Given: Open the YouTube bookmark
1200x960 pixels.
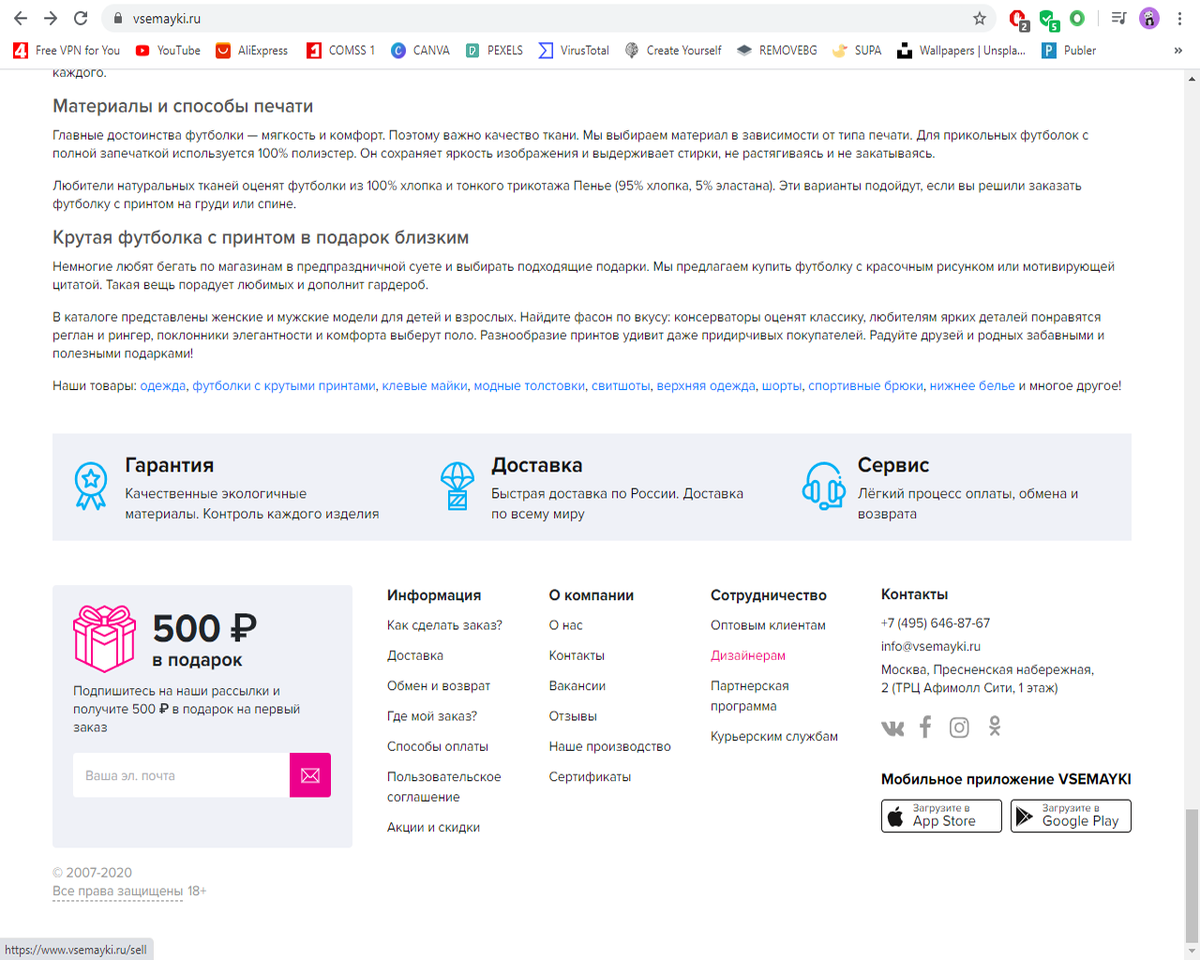Looking at the screenshot, I should coord(168,50).
